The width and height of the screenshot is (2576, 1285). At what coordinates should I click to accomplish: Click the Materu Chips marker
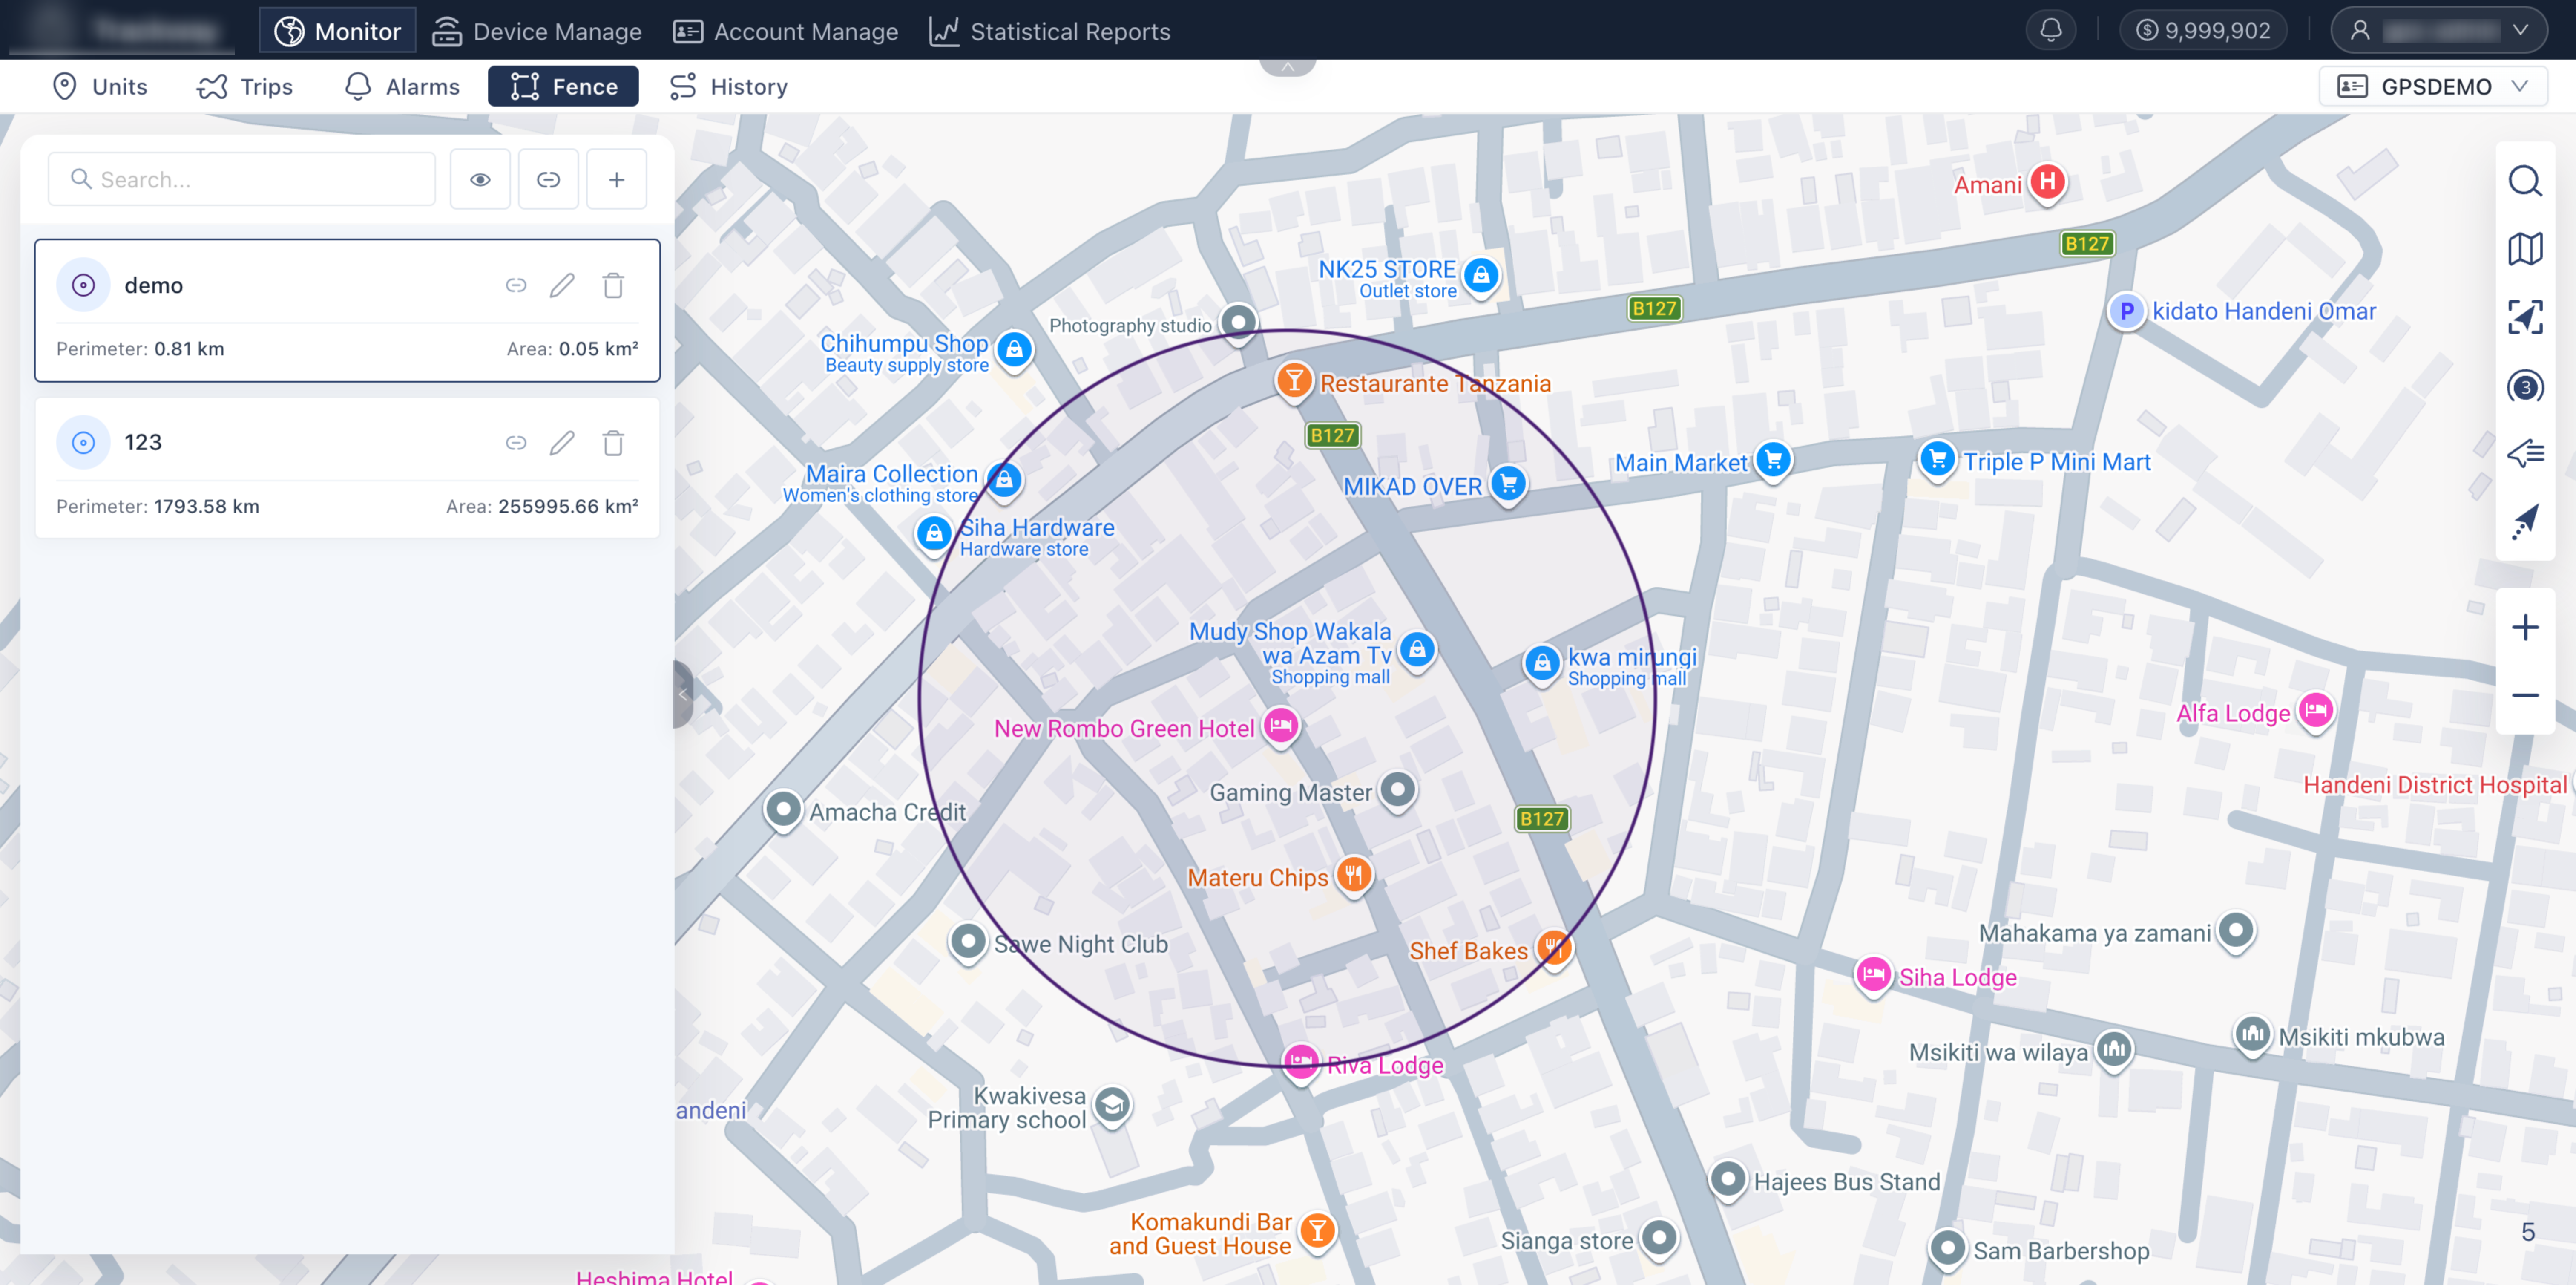pyautogui.click(x=1353, y=876)
